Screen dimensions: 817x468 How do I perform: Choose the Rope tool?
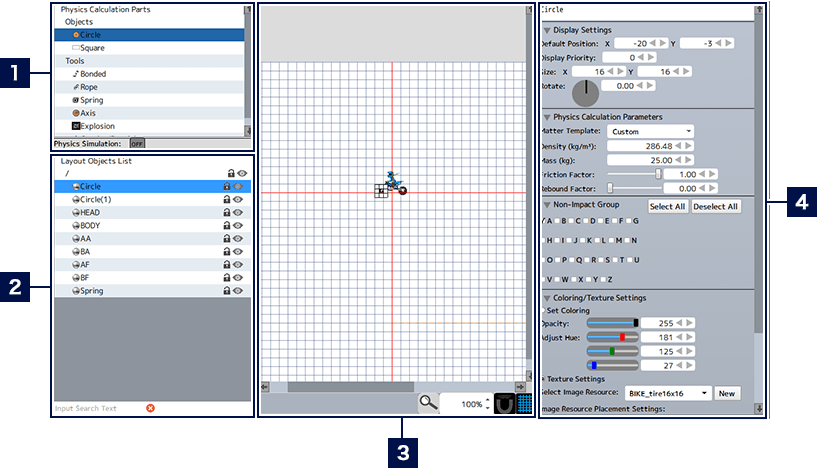(x=149, y=87)
